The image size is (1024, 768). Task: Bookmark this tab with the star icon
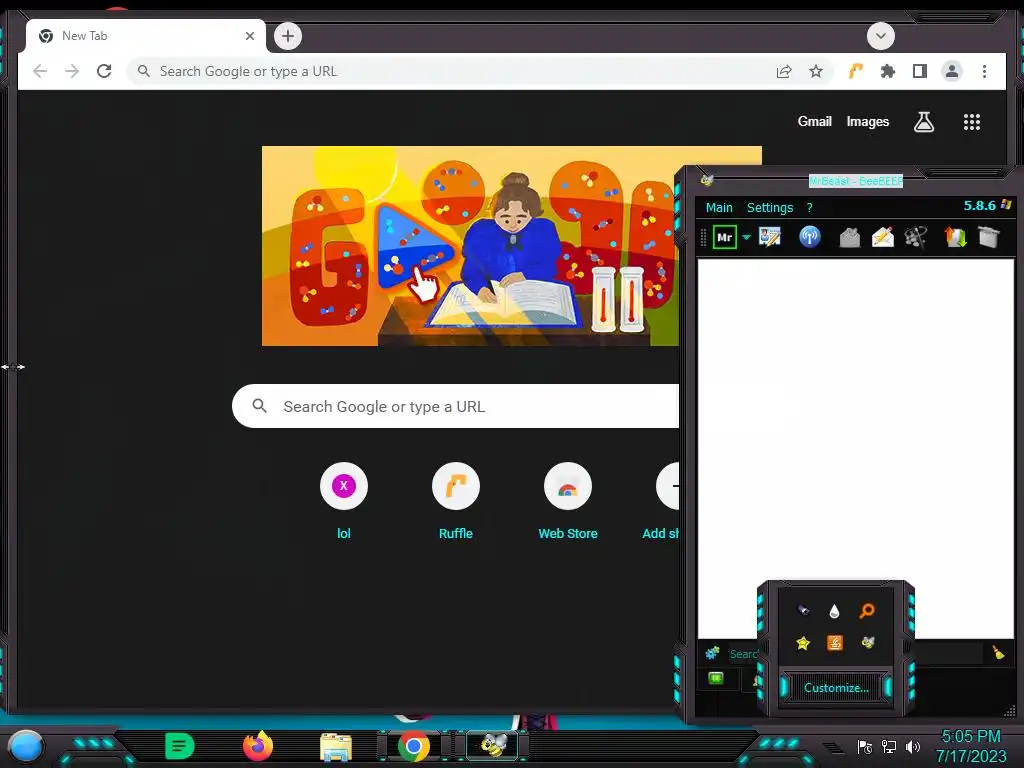(816, 71)
